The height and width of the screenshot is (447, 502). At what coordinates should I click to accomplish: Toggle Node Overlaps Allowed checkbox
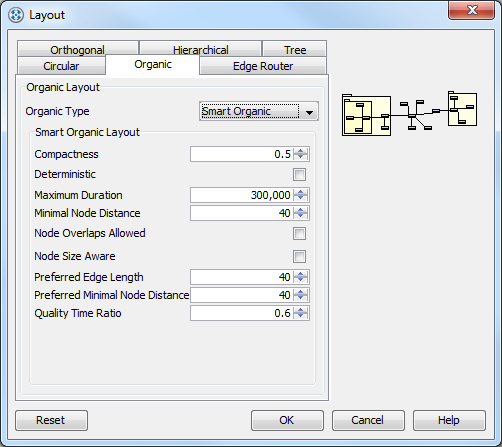click(x=299, y=233)
